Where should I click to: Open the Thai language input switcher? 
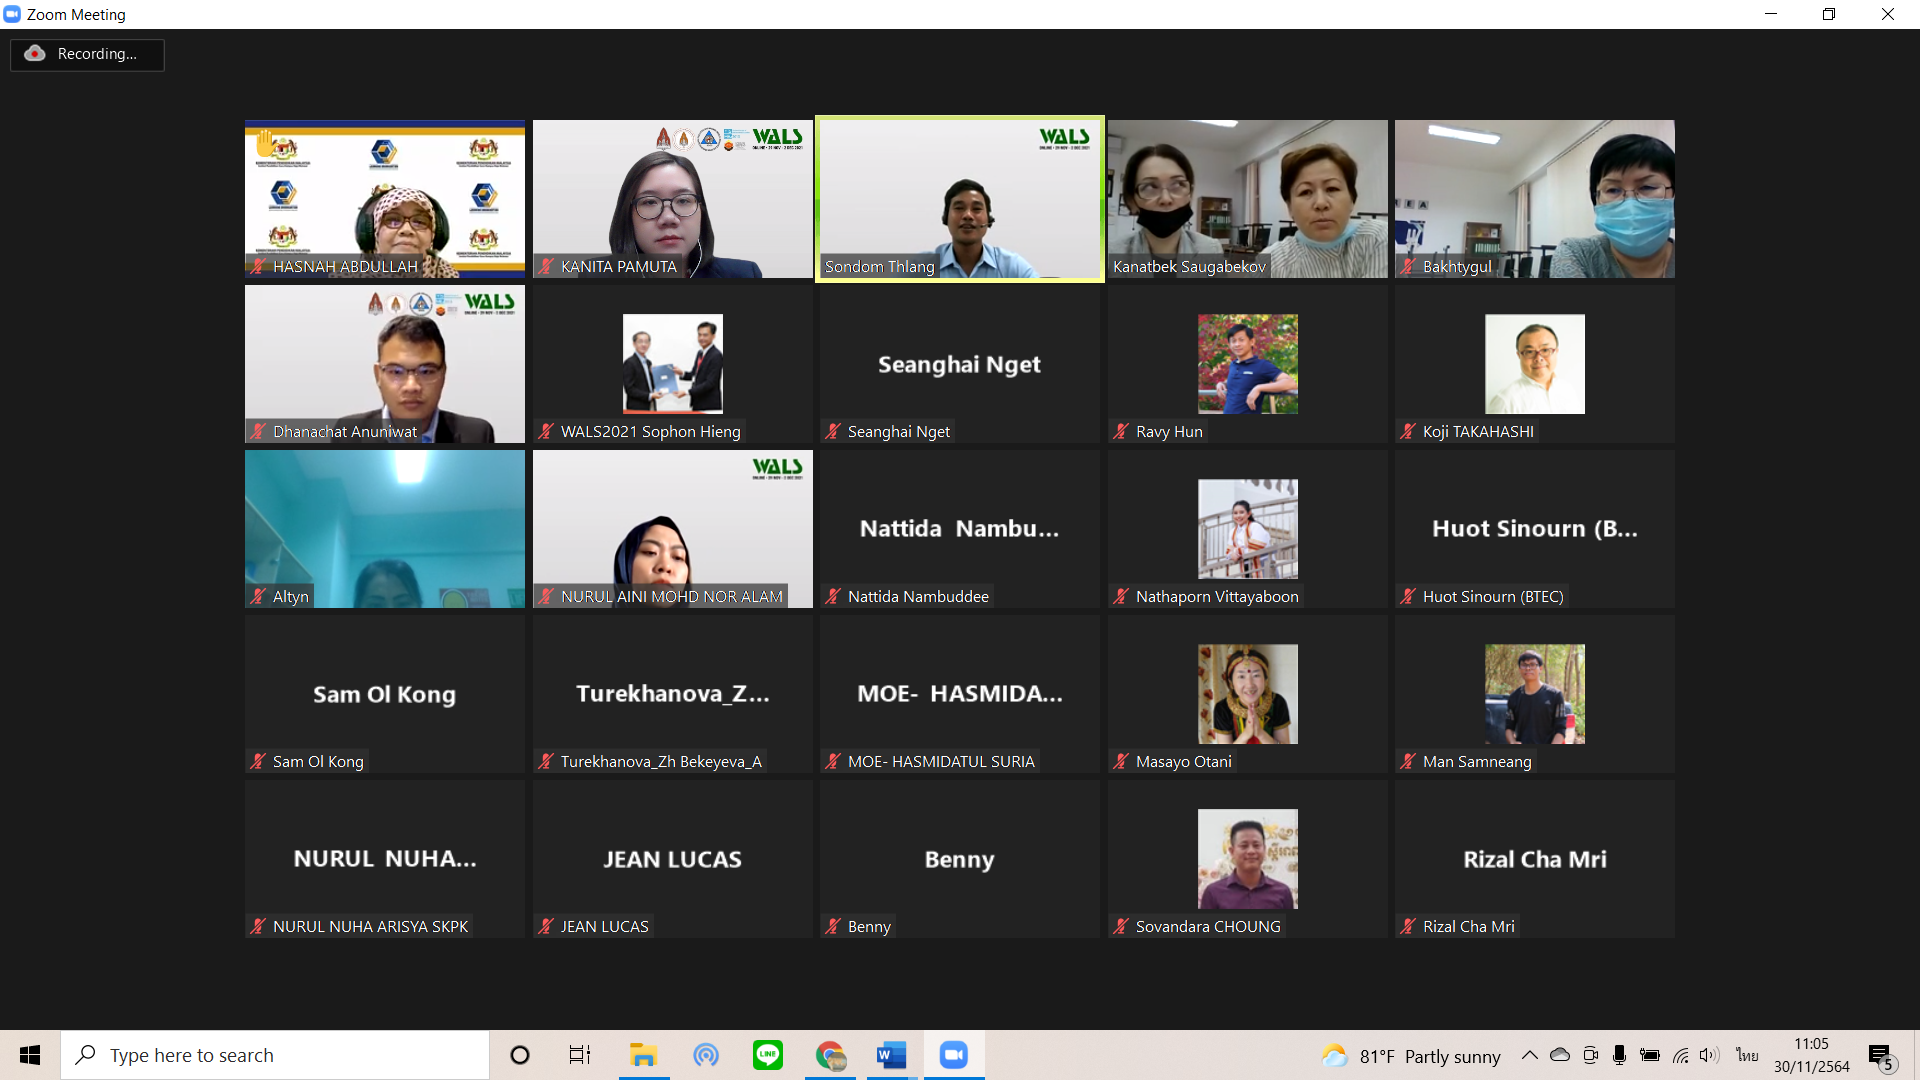click(1747, 1055)
